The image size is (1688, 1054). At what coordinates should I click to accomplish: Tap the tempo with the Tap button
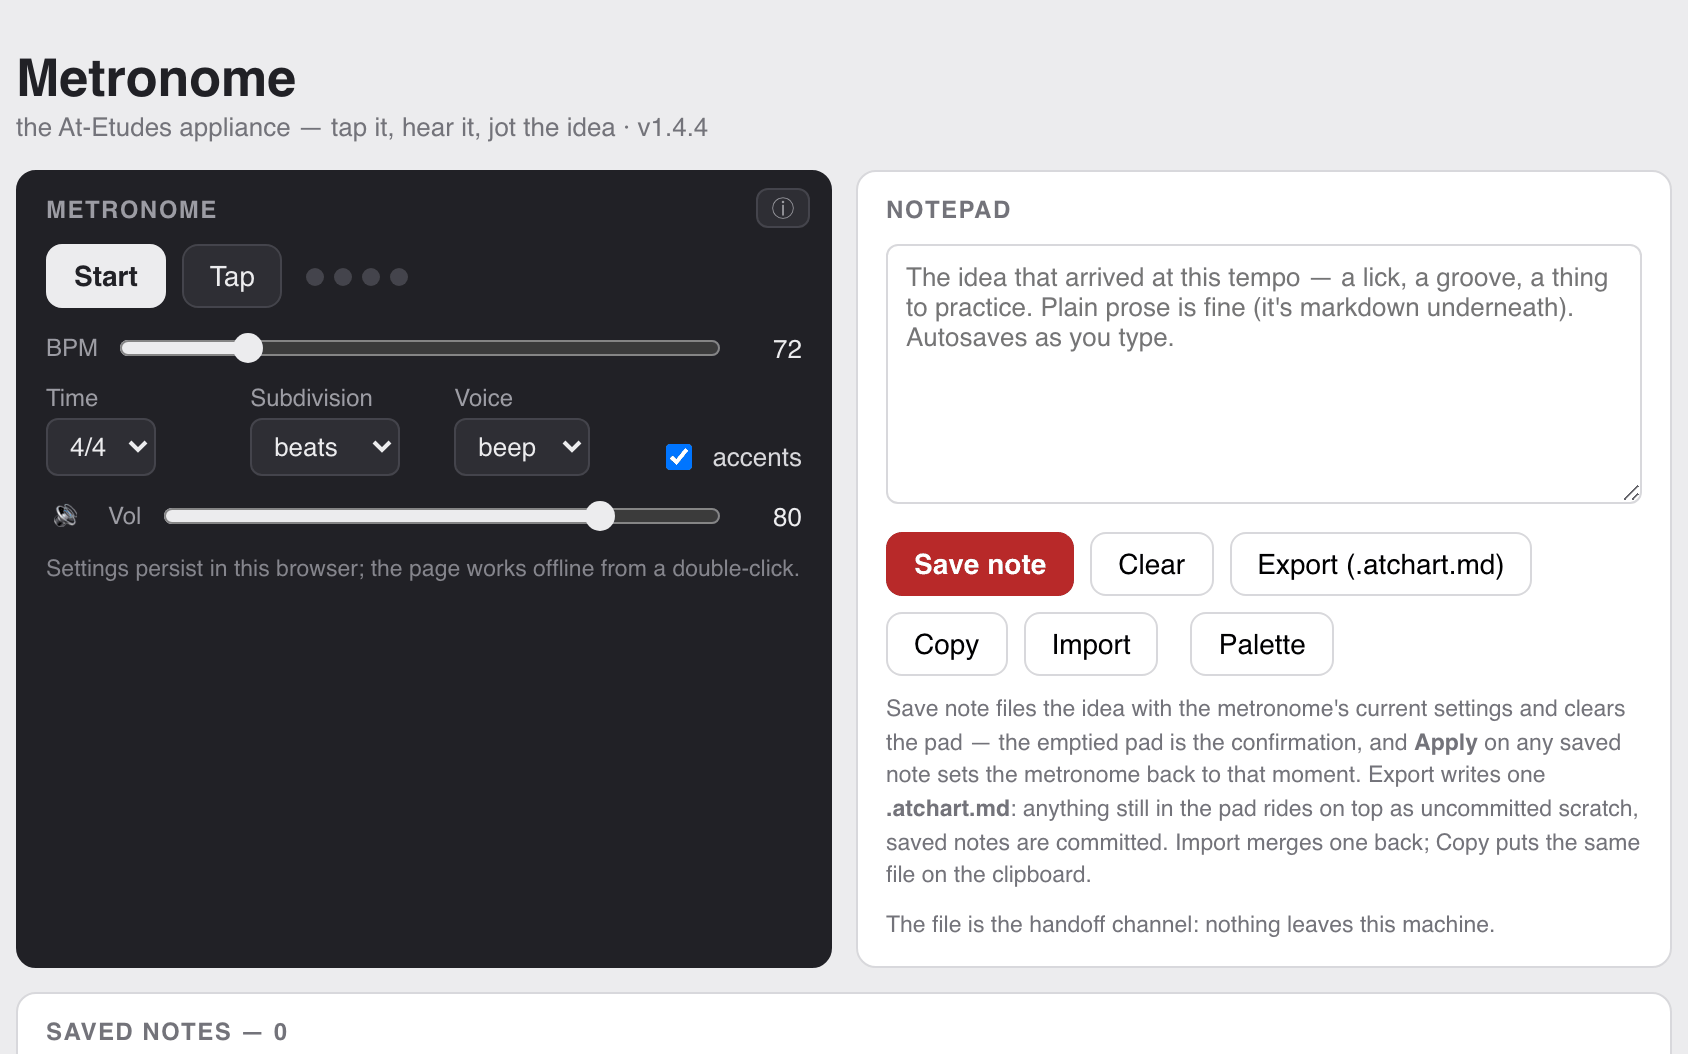coord(232,276)
